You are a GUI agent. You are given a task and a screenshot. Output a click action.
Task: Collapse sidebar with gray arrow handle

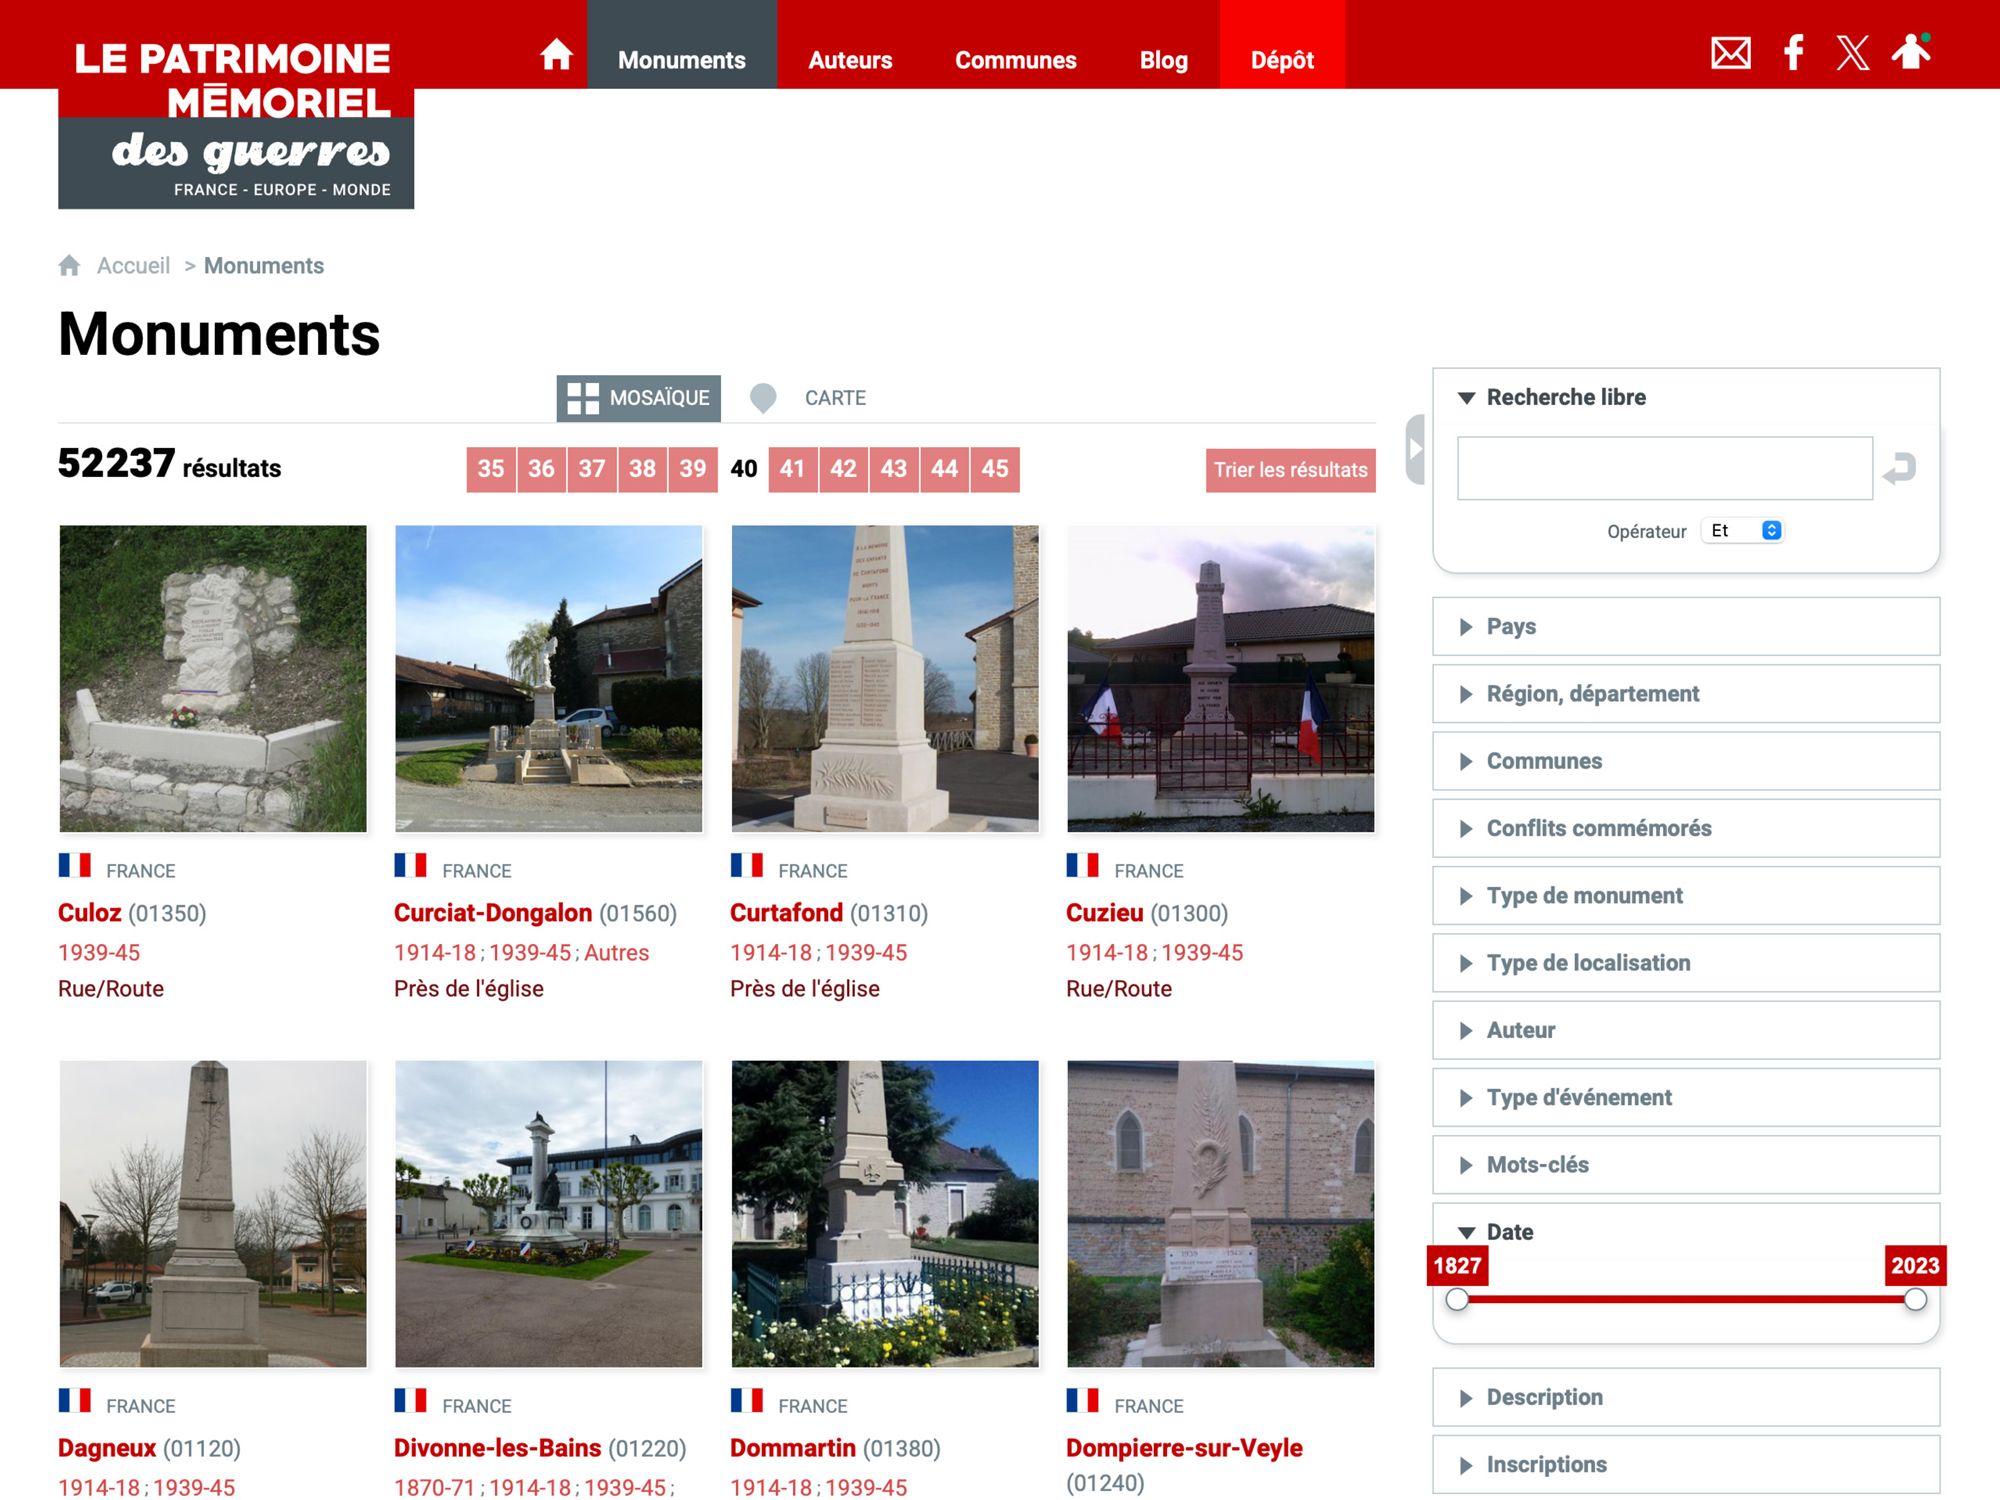(x=1415, y=449)
